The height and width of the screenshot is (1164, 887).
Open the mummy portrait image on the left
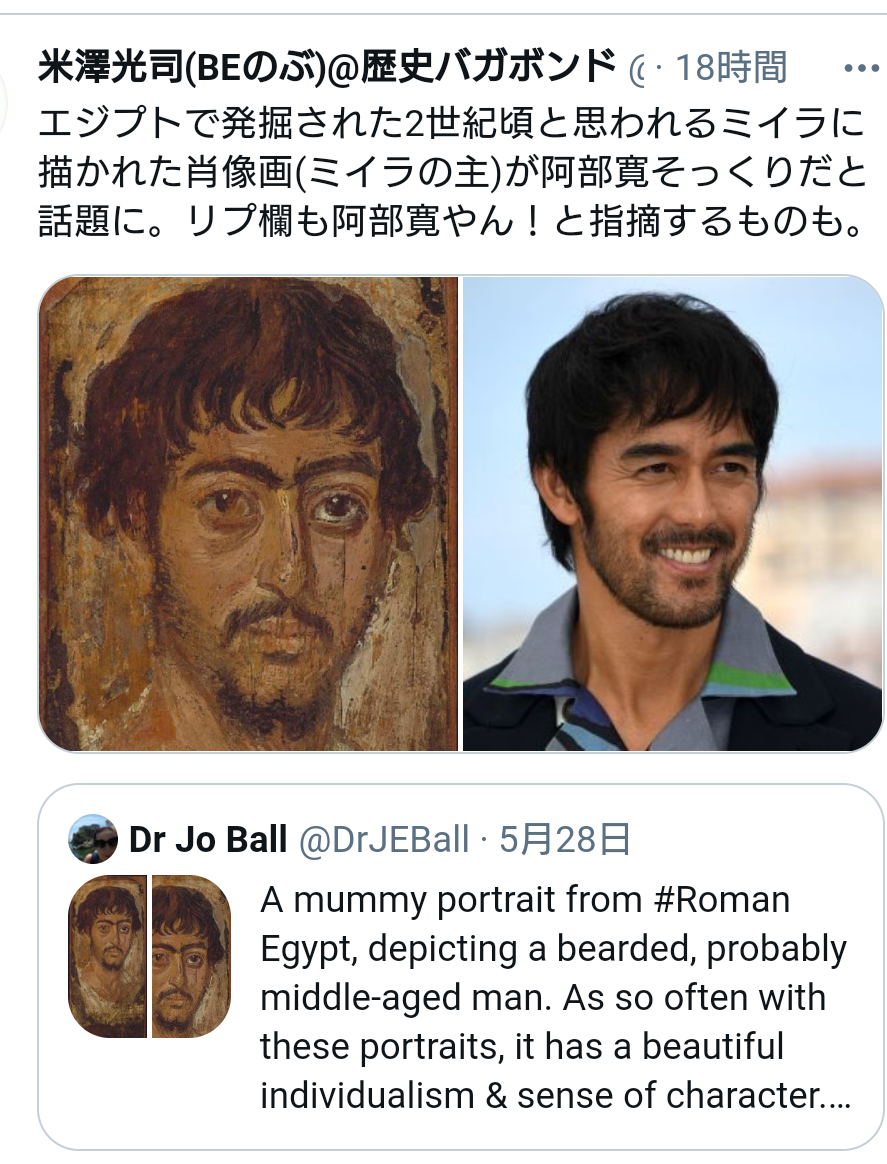pyautogui.click(x=248, y=514)
